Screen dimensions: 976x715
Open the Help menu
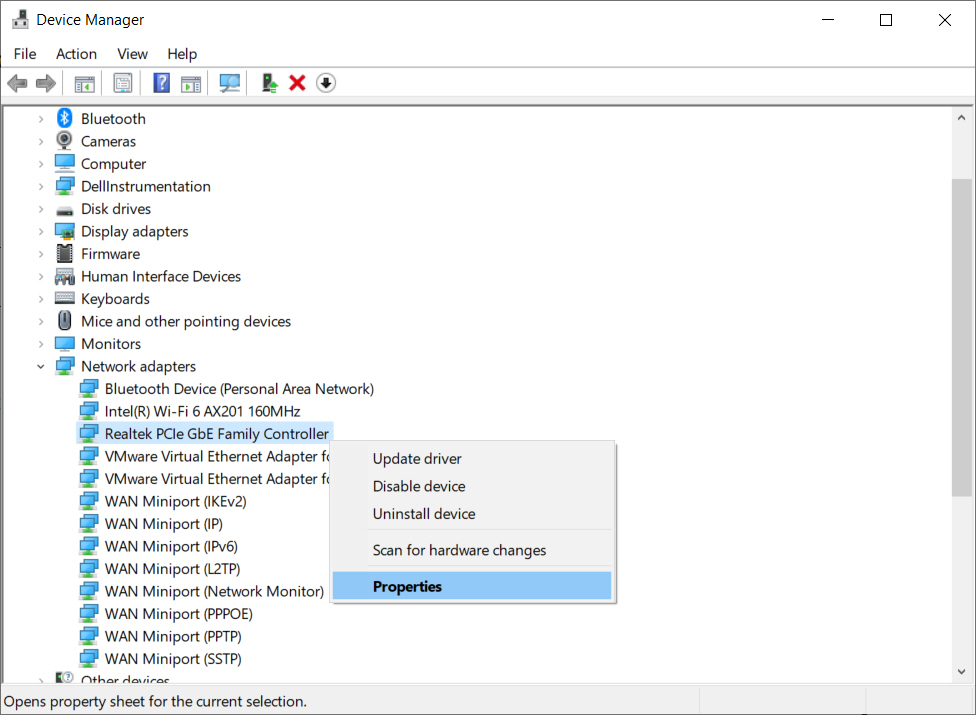[182, 54]
